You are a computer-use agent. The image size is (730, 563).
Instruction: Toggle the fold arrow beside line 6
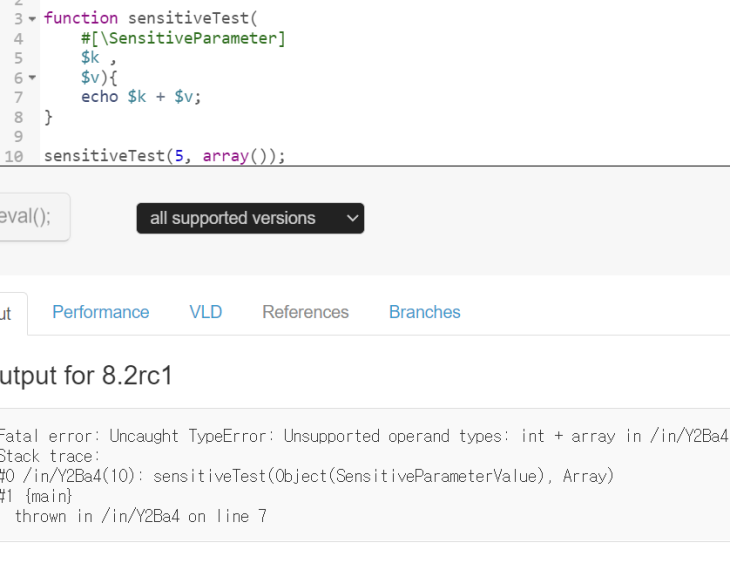(32, 78)
